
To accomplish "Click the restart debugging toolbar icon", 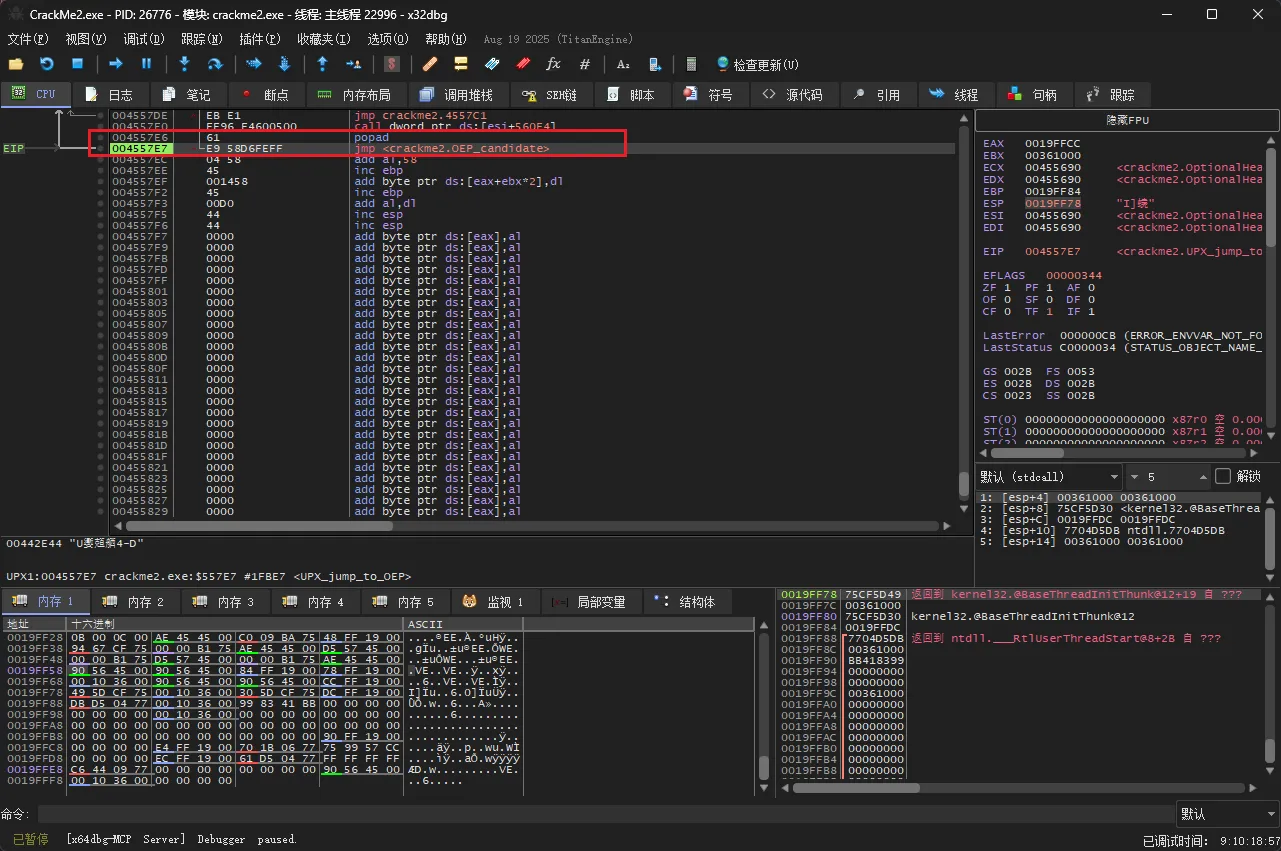I will coord(46,64).
